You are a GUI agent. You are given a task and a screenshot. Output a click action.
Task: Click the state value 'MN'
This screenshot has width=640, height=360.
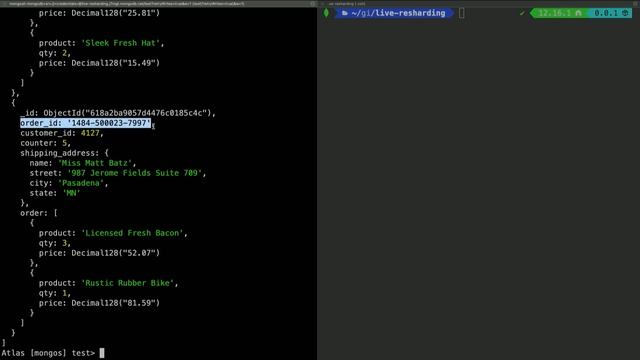coord(71,193)
